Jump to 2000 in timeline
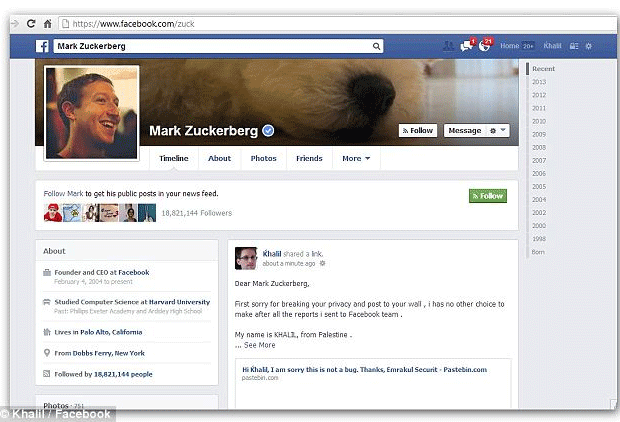This screenshot has width=620, height=422. click(539, 225)
